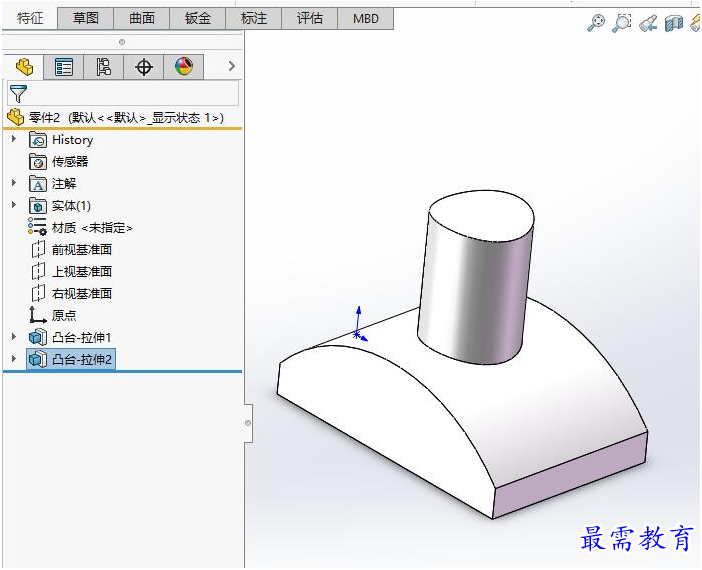This screenshot has height=570, width=702.
Task: Click the panel collapse handle on splitter
Action: (x=248, y=423)
